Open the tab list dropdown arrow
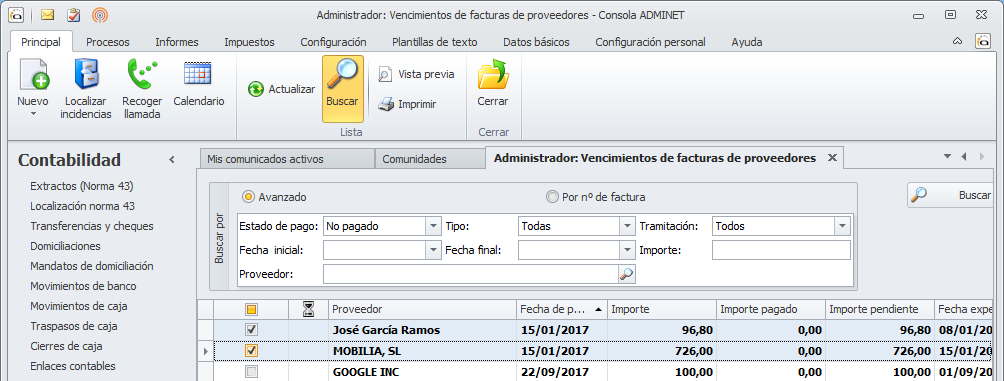 (x=948, y=157)
